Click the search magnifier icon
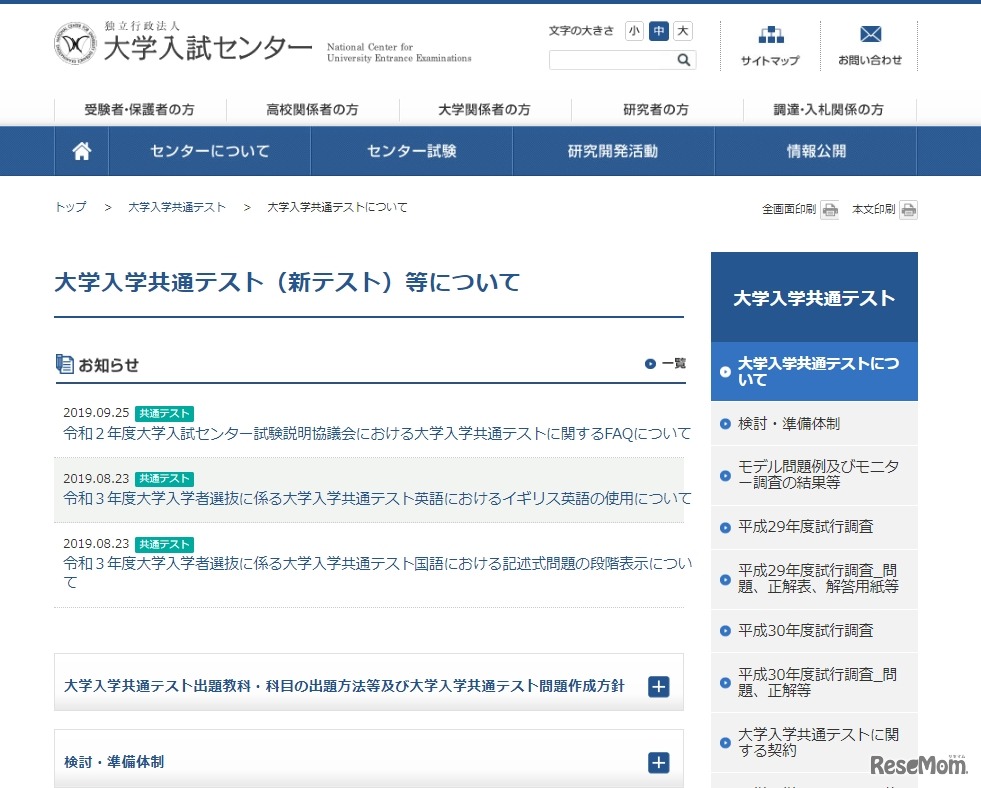 [684, 60]
